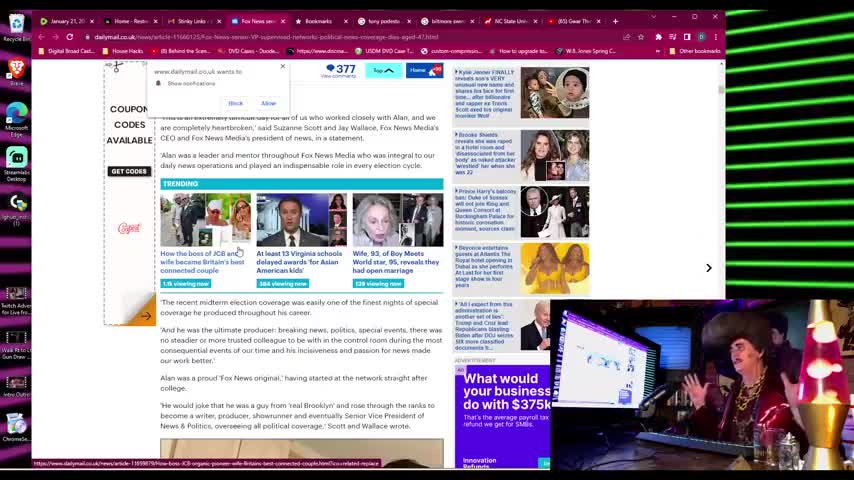Go back with the browser back arrow

coord(41,37)
